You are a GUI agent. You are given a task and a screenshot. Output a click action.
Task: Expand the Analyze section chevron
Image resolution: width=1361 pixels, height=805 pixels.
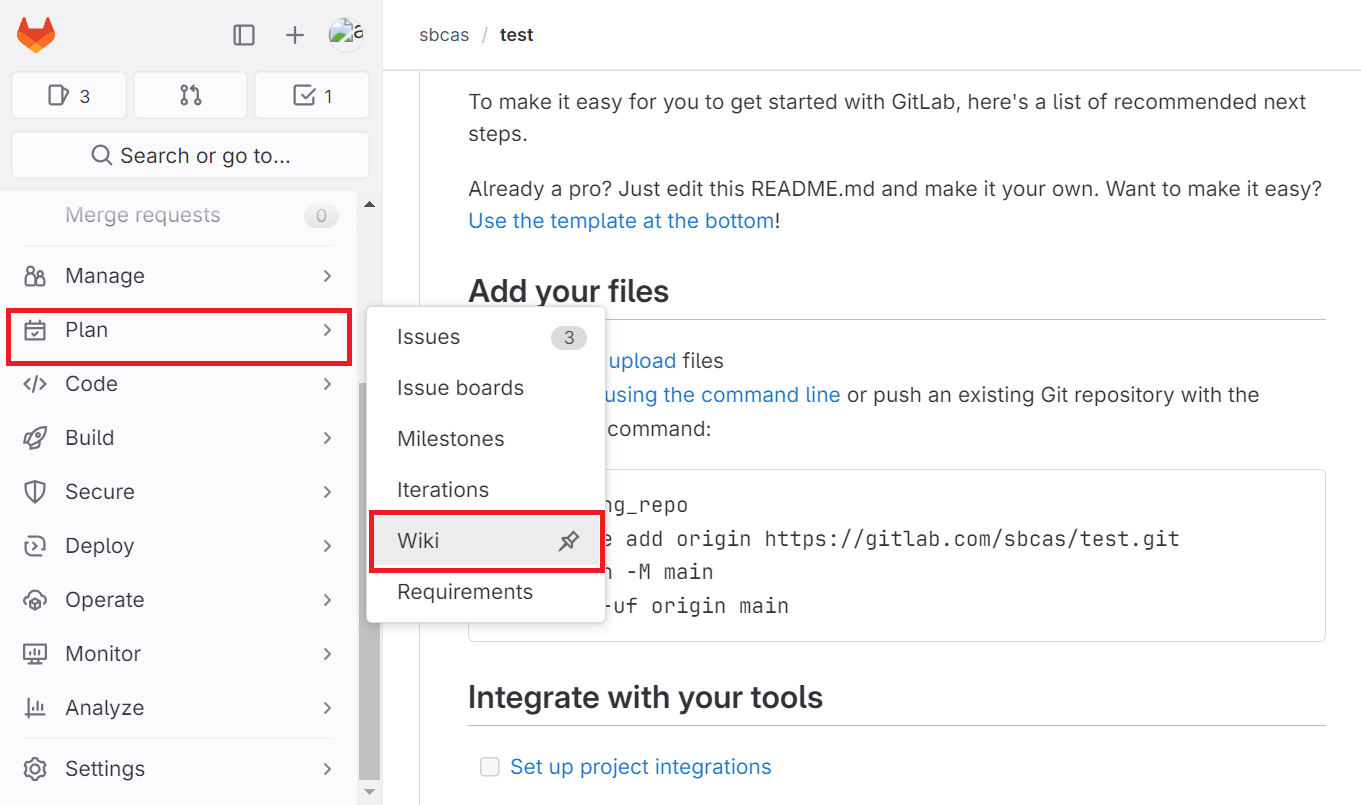tap(327, 708)
